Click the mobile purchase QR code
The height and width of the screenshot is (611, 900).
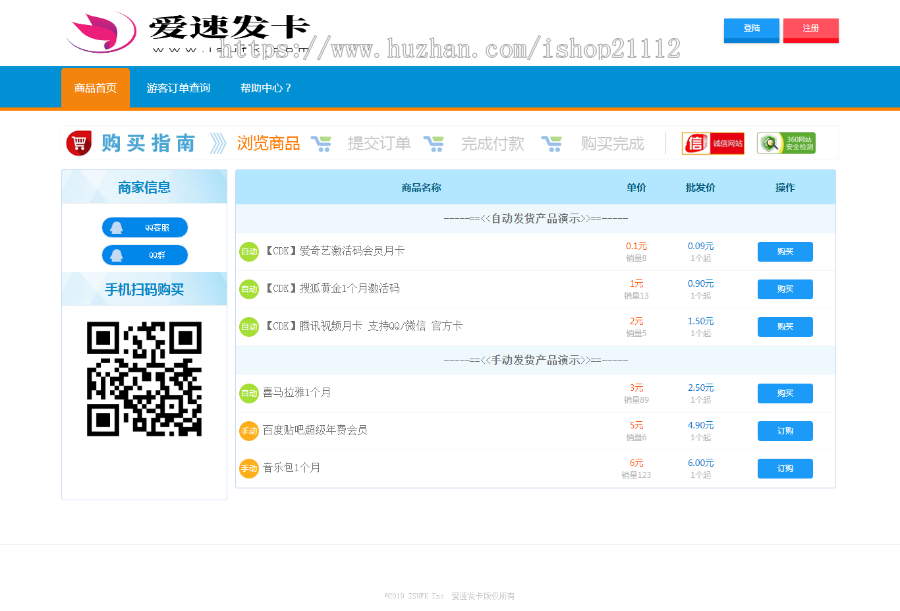pyautogui.click(x=144, y=378)
